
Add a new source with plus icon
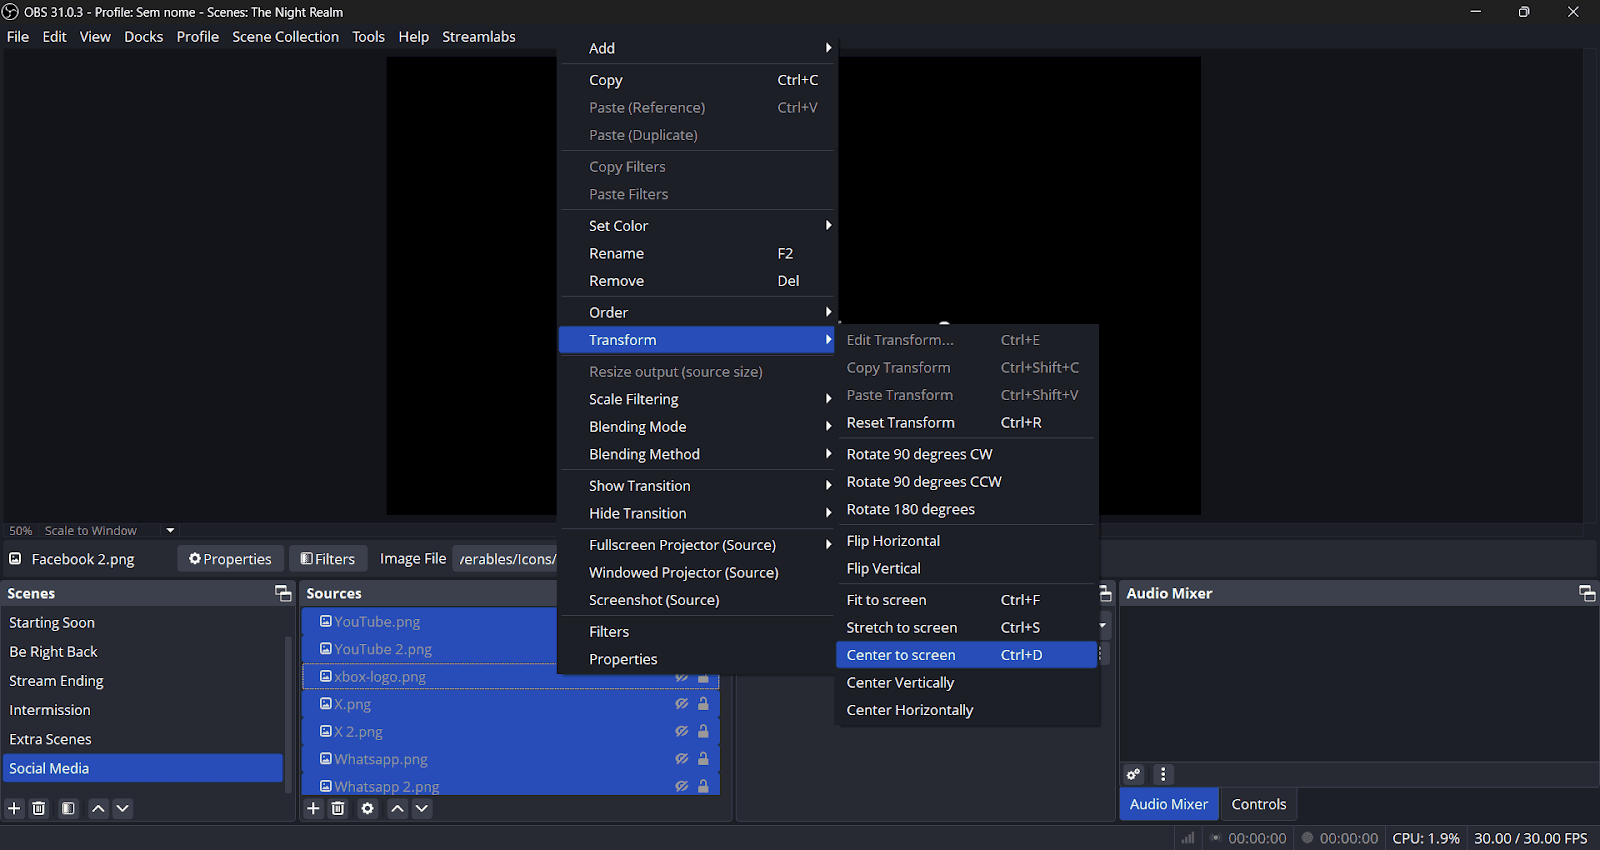[x=313, y=808]
